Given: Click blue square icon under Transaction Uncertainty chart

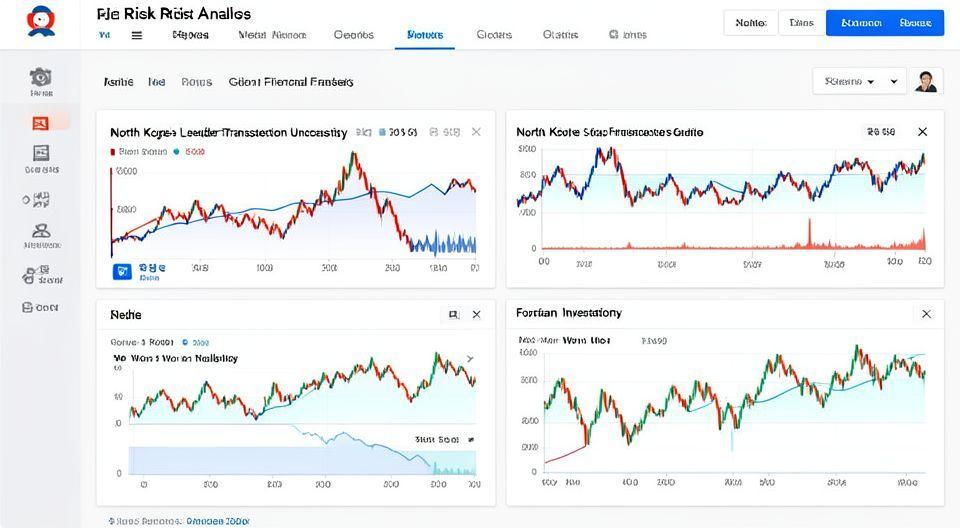Looking at the screenshot, I should click(x=123, y=270).
